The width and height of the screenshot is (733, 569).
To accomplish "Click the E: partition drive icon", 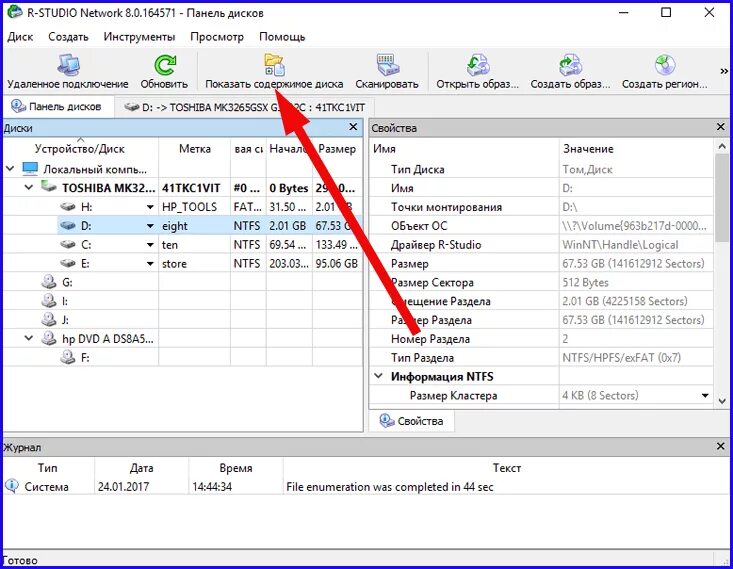I will coord(68,263).
